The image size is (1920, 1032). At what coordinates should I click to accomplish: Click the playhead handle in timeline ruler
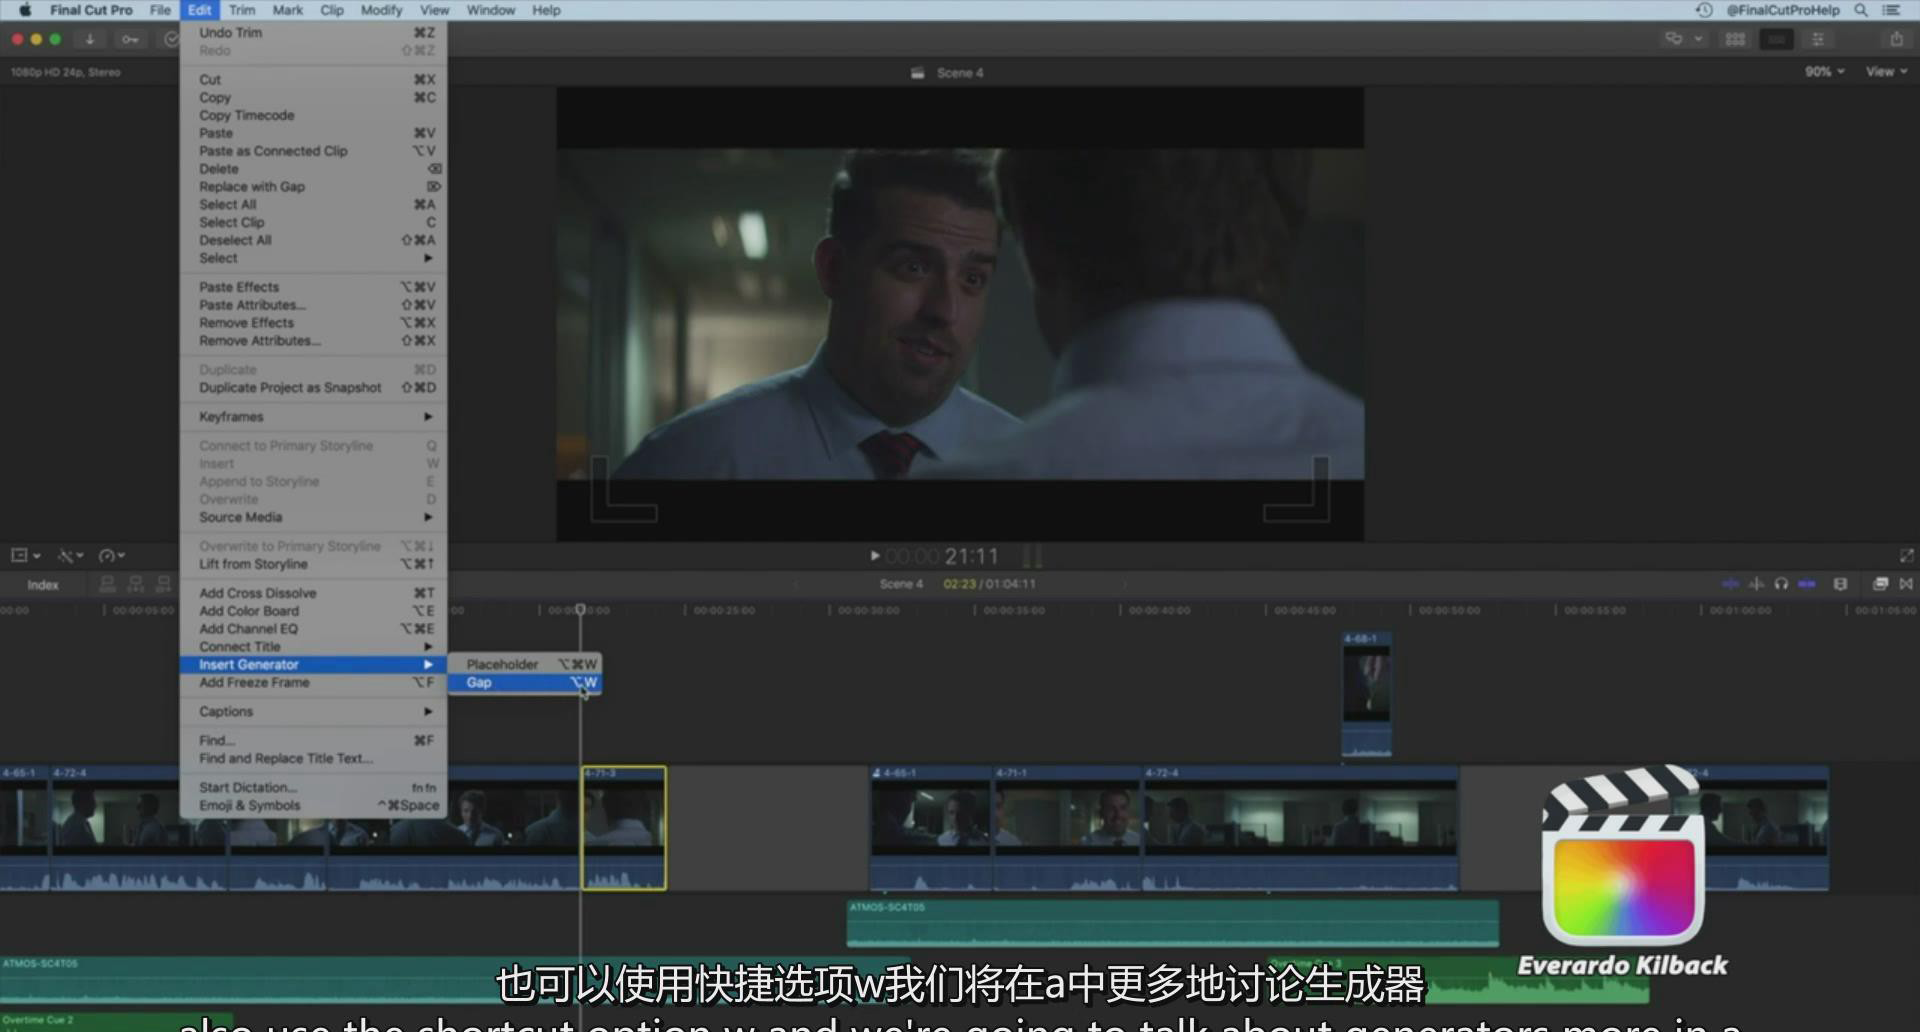tap(580, 609)
